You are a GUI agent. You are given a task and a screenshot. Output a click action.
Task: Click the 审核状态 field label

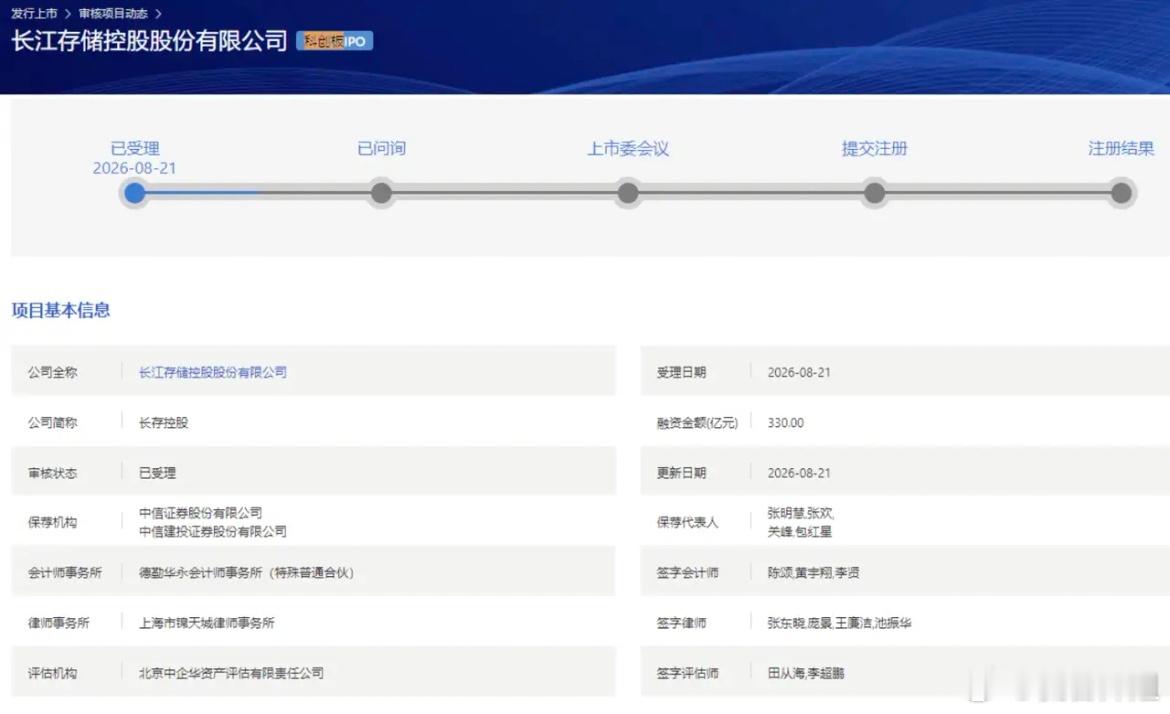coord(52,473)
